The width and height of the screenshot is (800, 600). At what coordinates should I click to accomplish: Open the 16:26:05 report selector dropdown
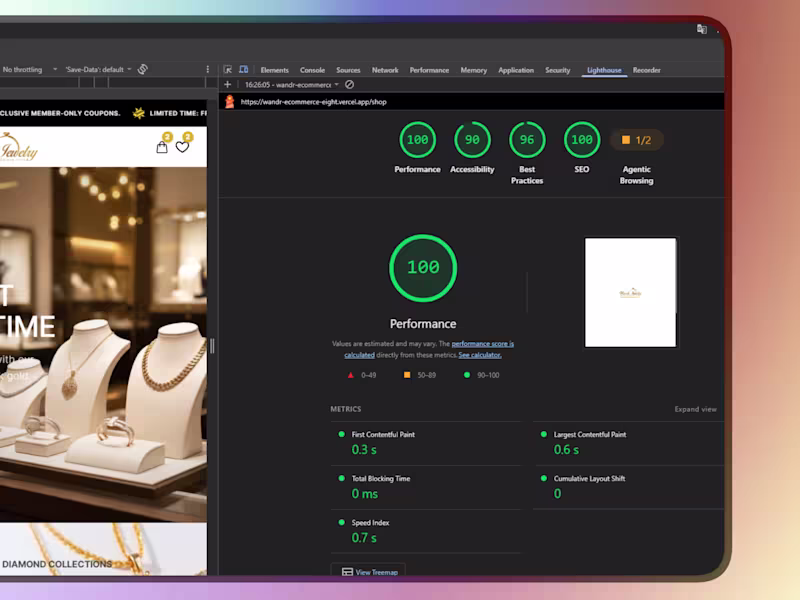tap(291, 85)
